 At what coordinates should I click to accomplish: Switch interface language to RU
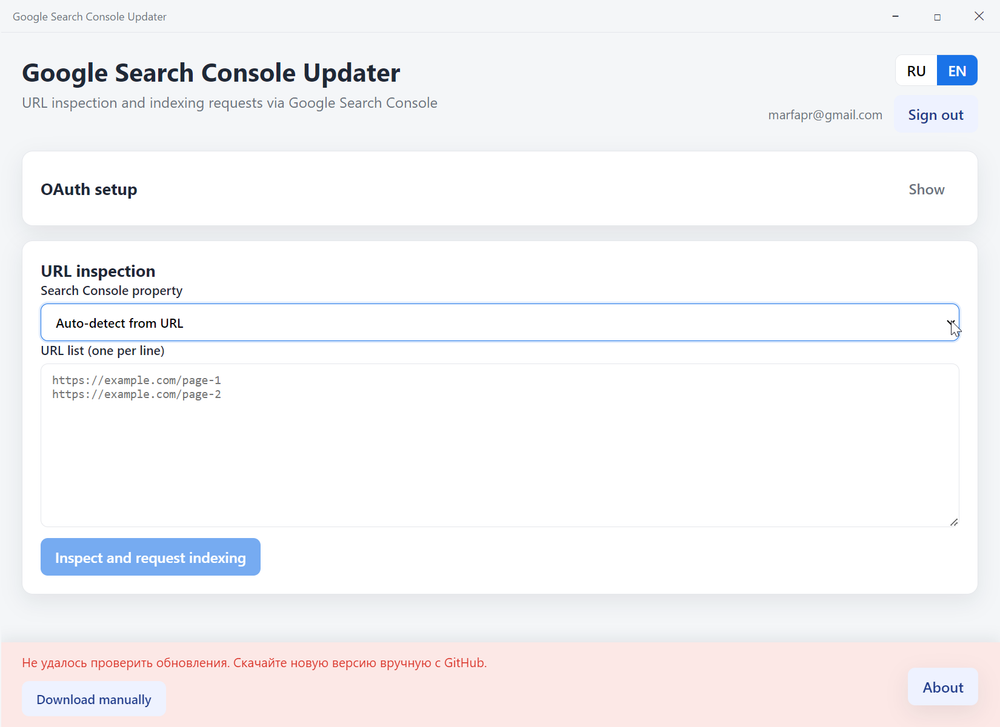click(916, 71)
